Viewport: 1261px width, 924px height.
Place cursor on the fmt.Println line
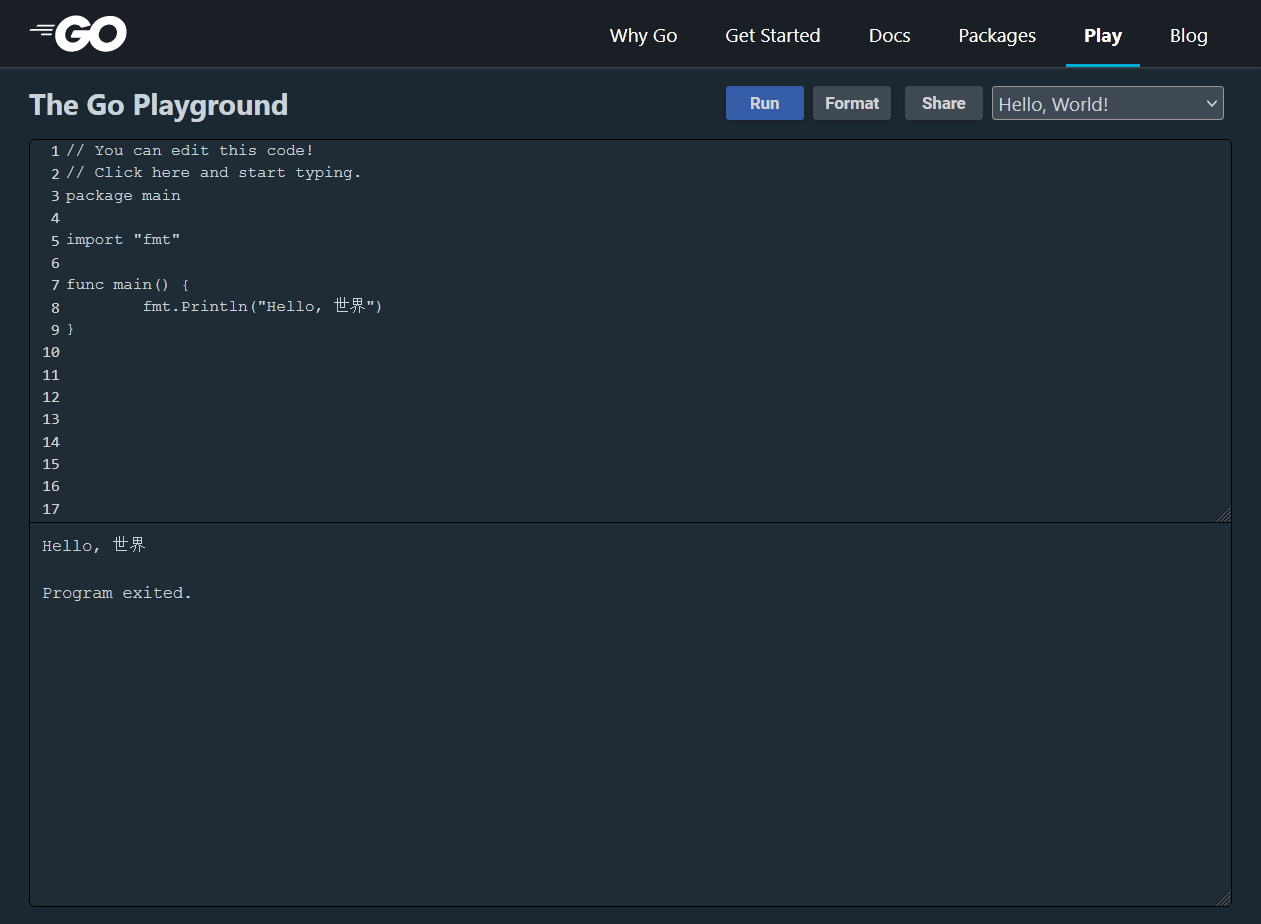pyautogui.click(x=262, y=307)
